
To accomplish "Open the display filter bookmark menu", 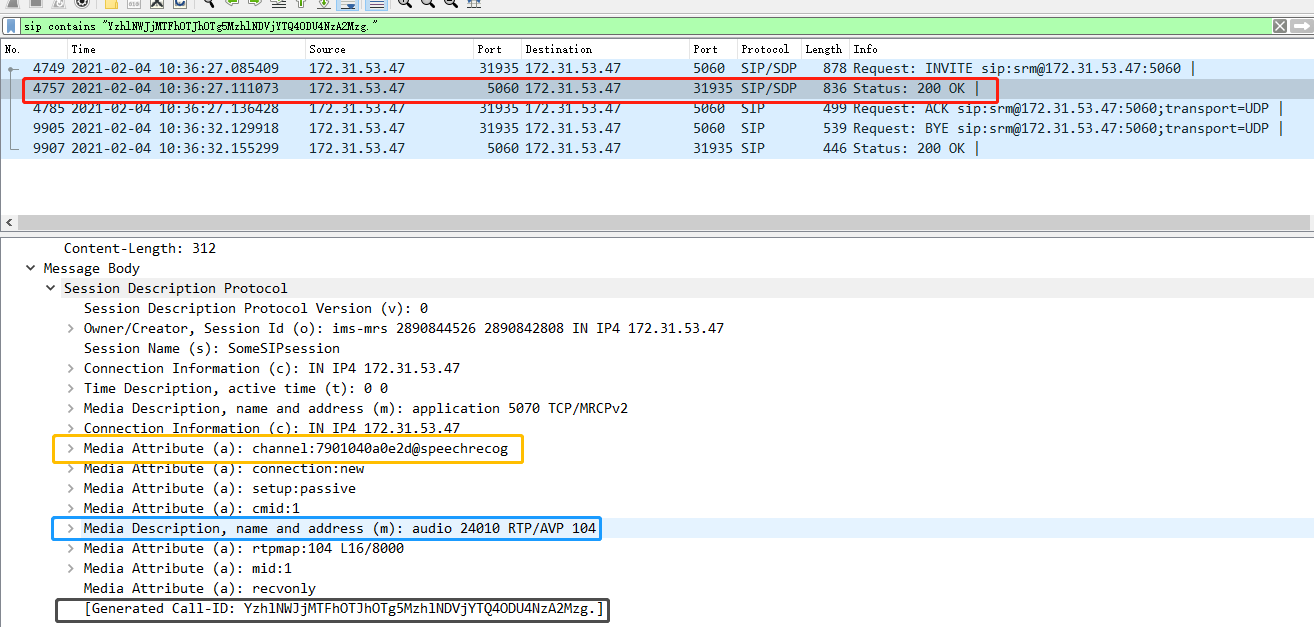I will 11,26.
